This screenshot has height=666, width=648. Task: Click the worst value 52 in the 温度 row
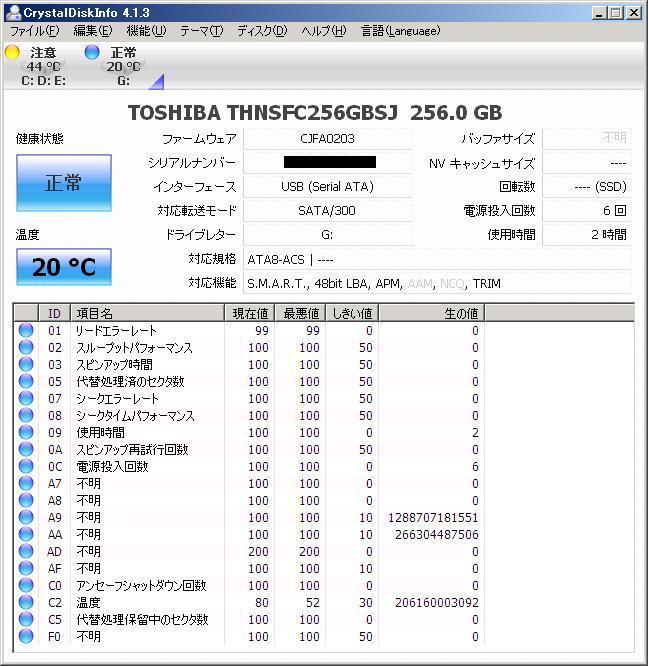tap(313, 602)
